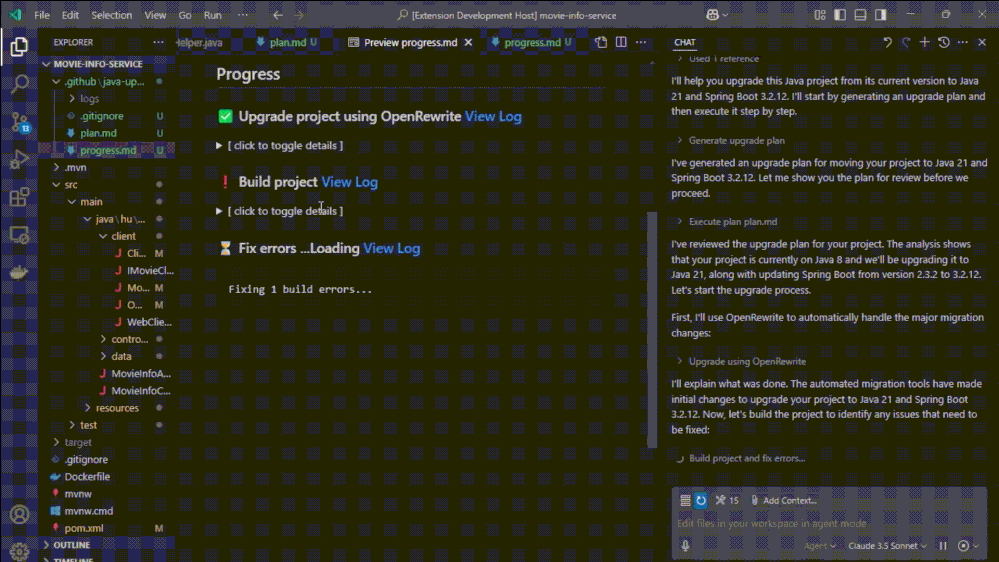Open the Manage gear in activity bar
Screen dimensions: 999x562
tap(19, 550)
